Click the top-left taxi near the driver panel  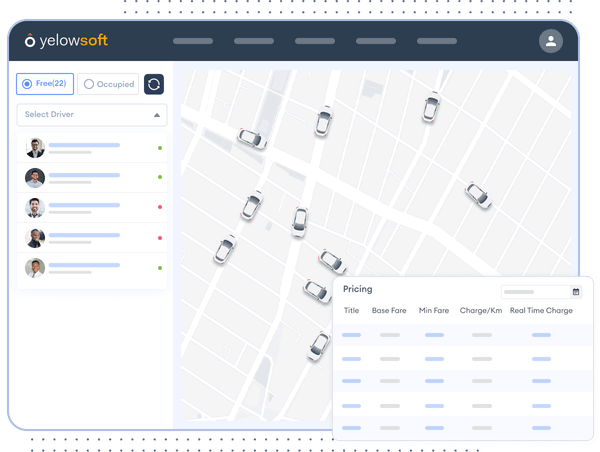coord(251,138)
